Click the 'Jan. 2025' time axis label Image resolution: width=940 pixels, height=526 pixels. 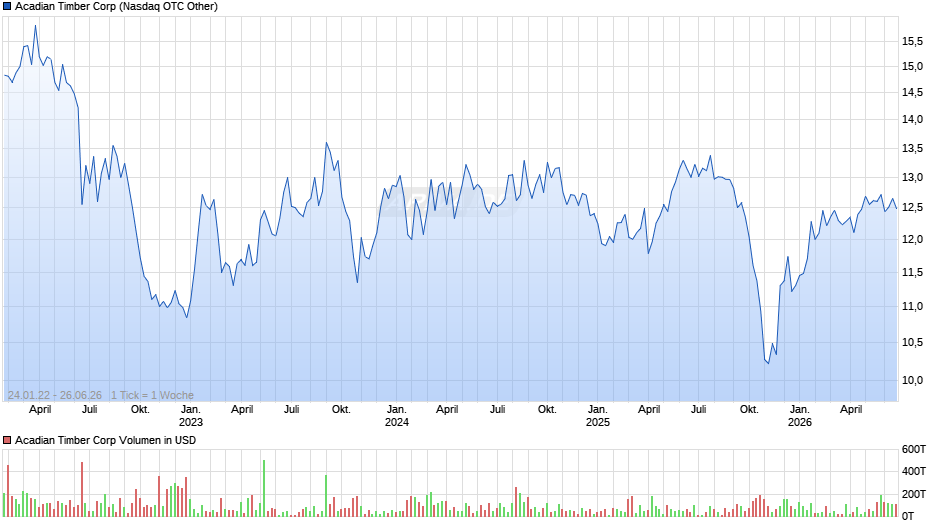click(x=597, y=416)
